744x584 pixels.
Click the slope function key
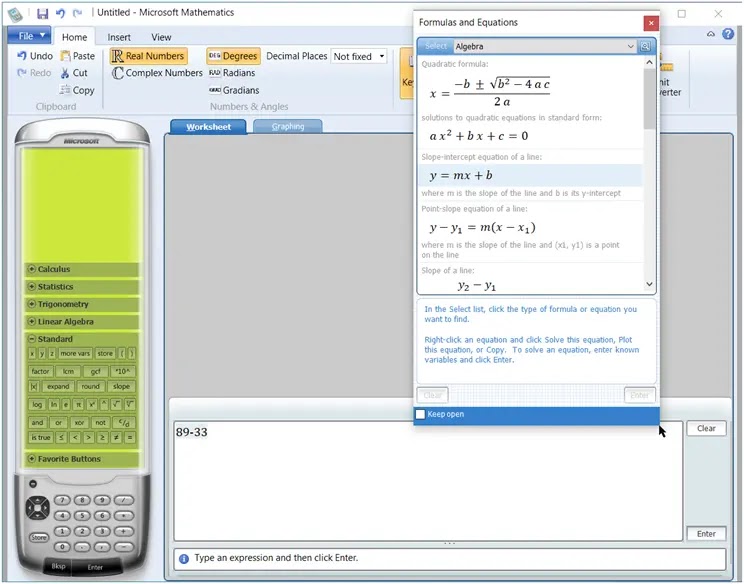[121, 387]
